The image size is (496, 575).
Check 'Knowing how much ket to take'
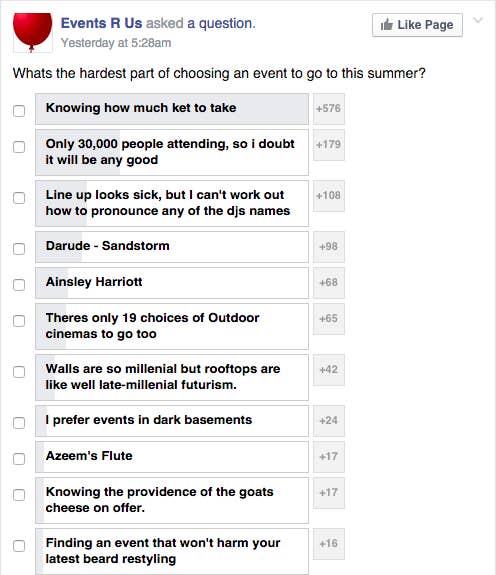[x=19, y=111]
